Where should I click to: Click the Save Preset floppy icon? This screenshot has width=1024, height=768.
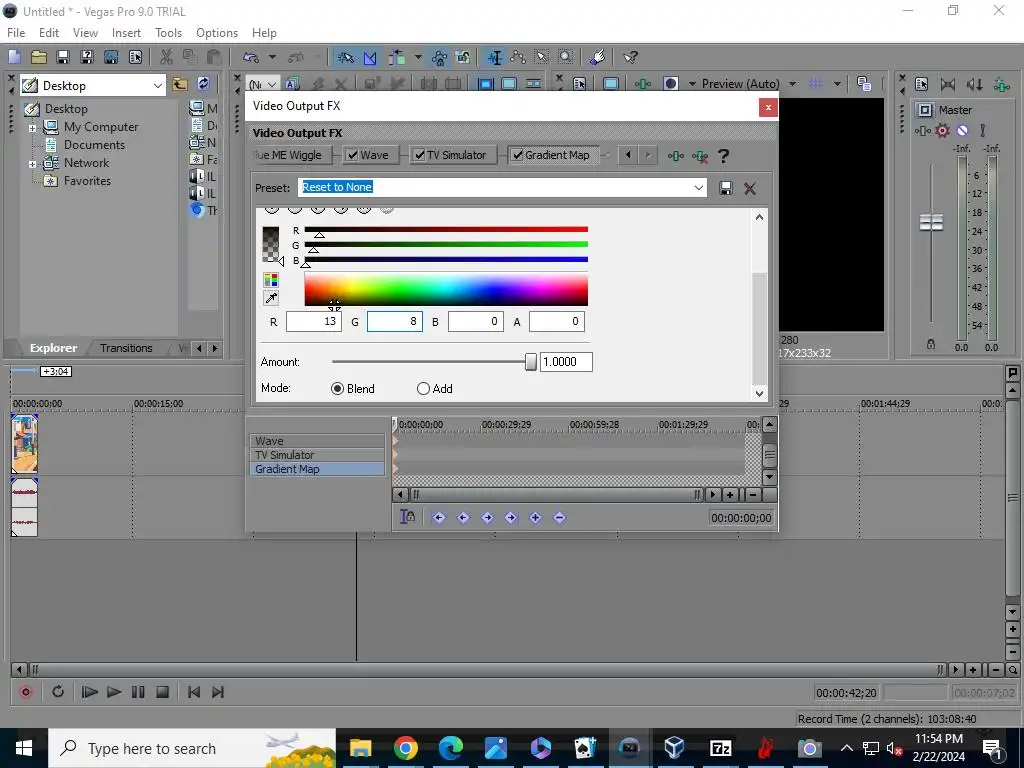(x=726, y=188)
